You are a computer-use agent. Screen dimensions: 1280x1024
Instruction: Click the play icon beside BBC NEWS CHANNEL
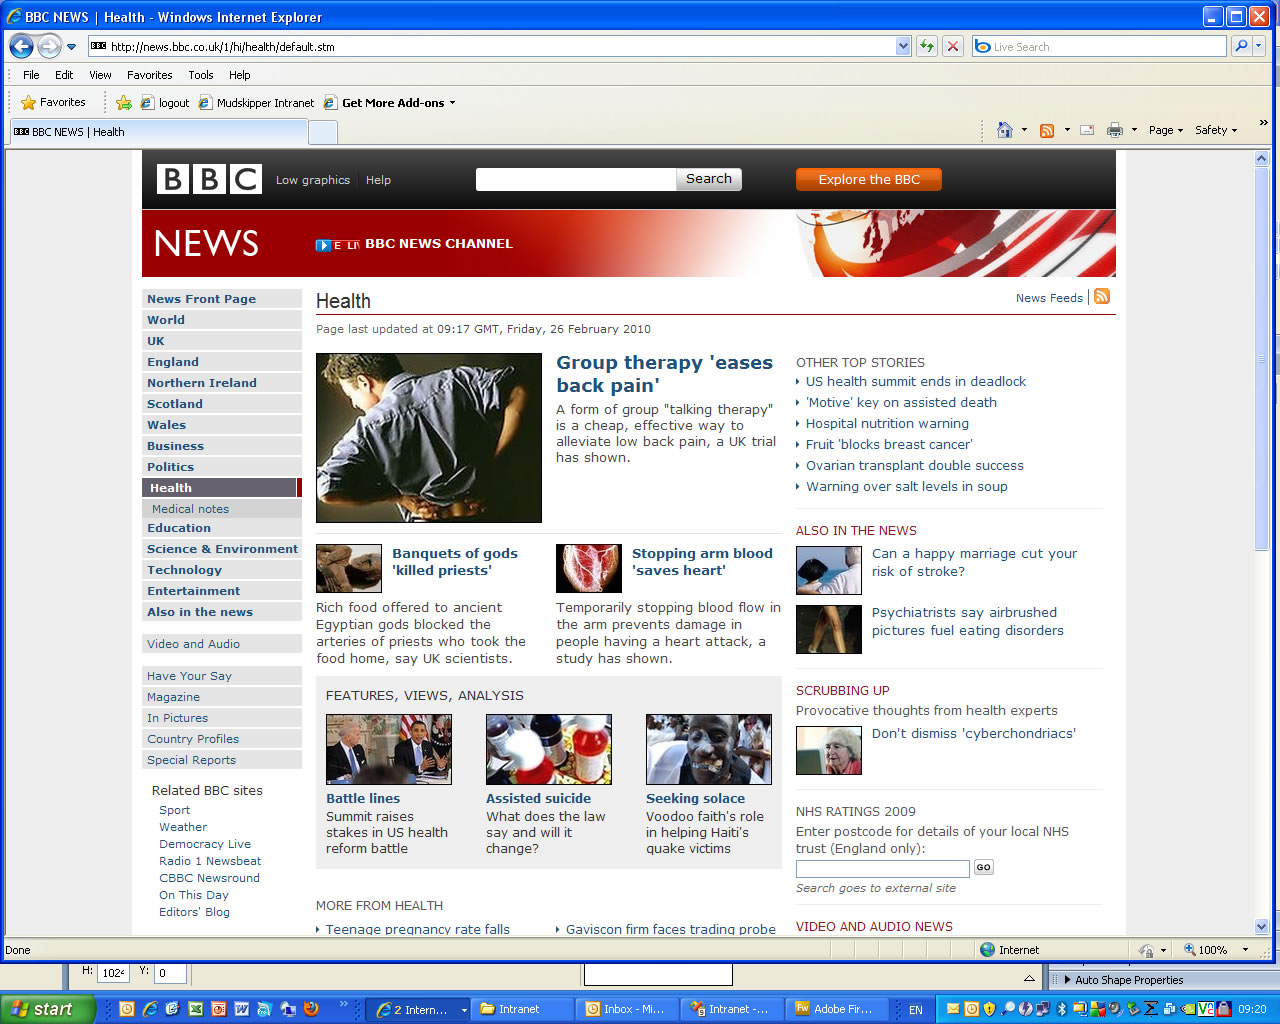point(323,245)
